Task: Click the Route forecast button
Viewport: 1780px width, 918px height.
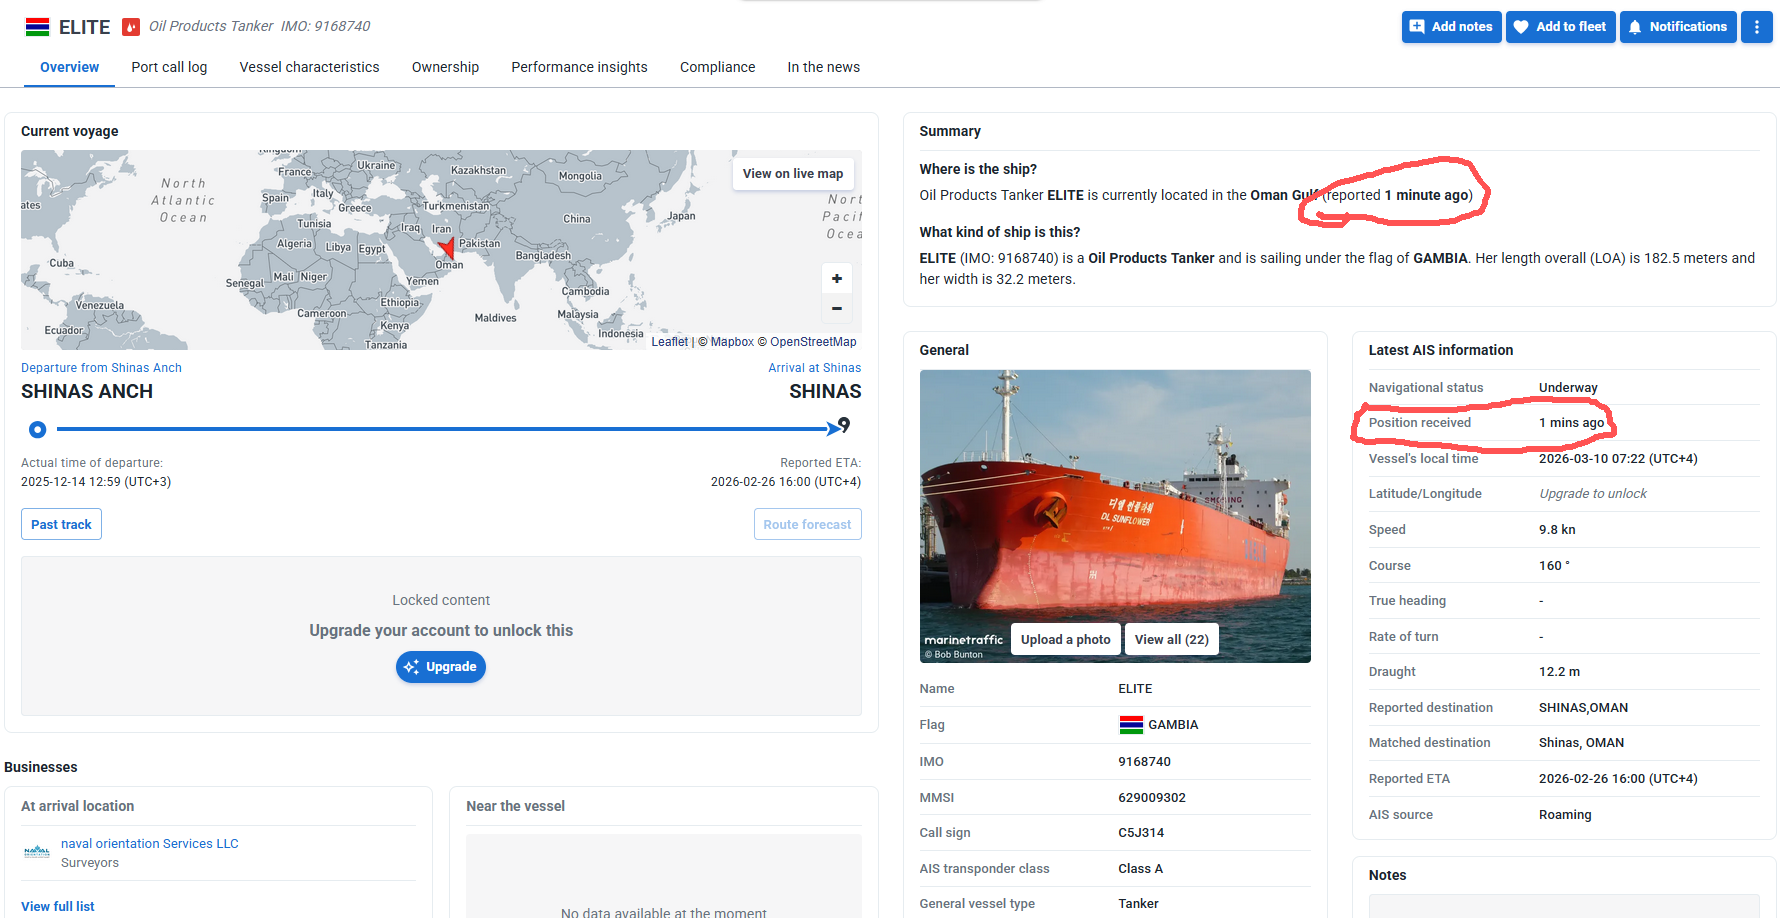Action: [x=807, y=524]
